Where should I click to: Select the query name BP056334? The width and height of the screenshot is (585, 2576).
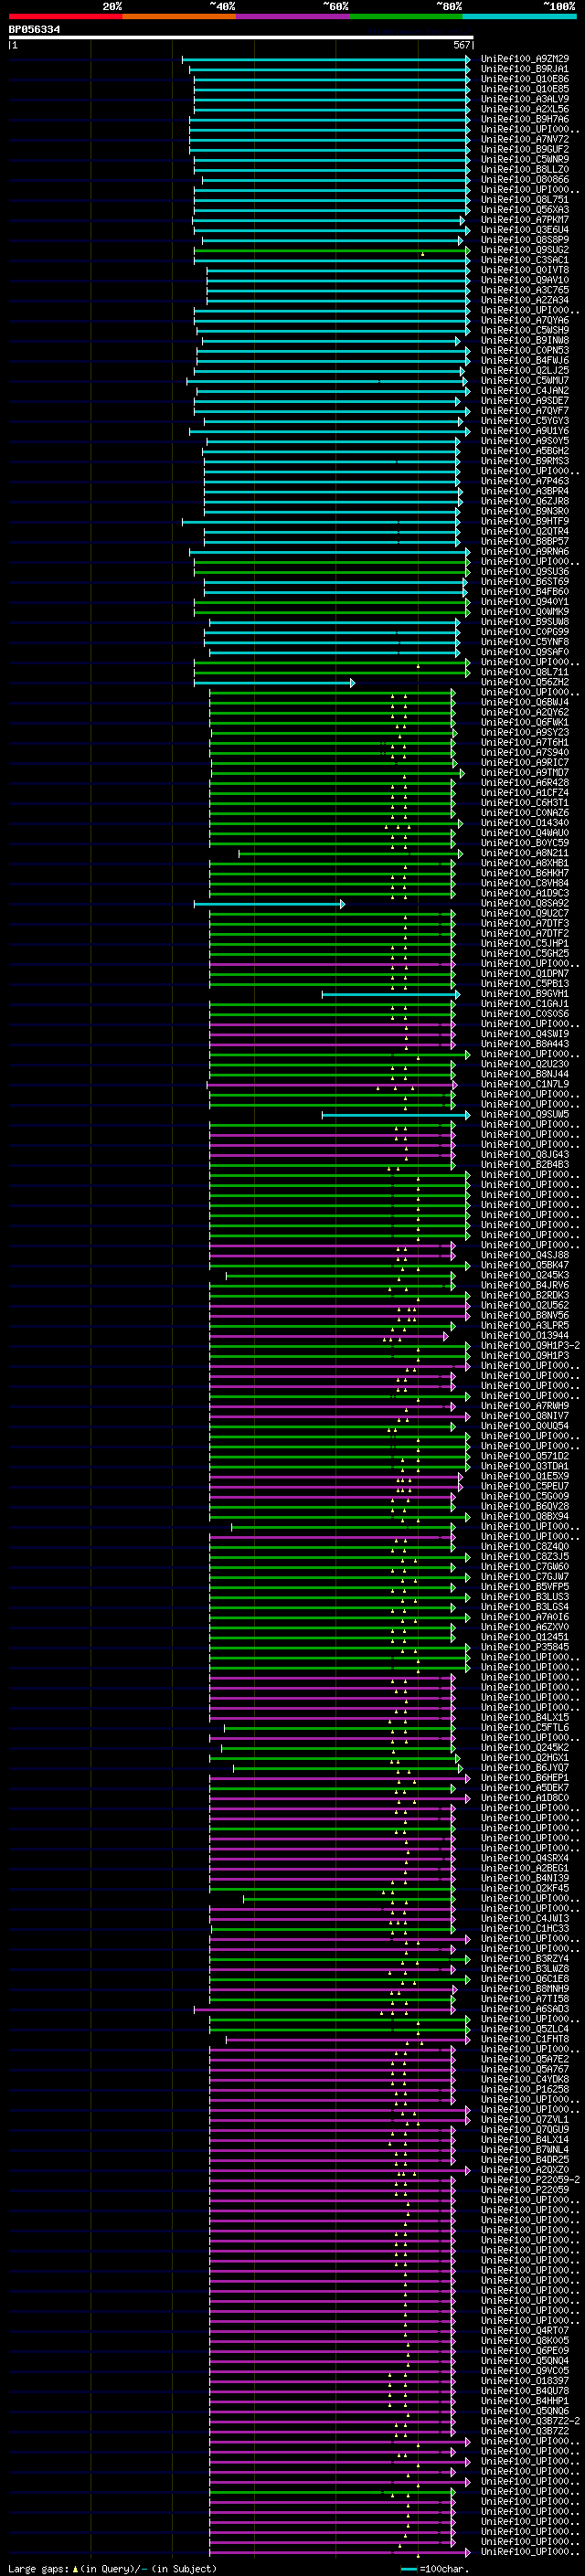pyautogui.click(x=34, y=30)
